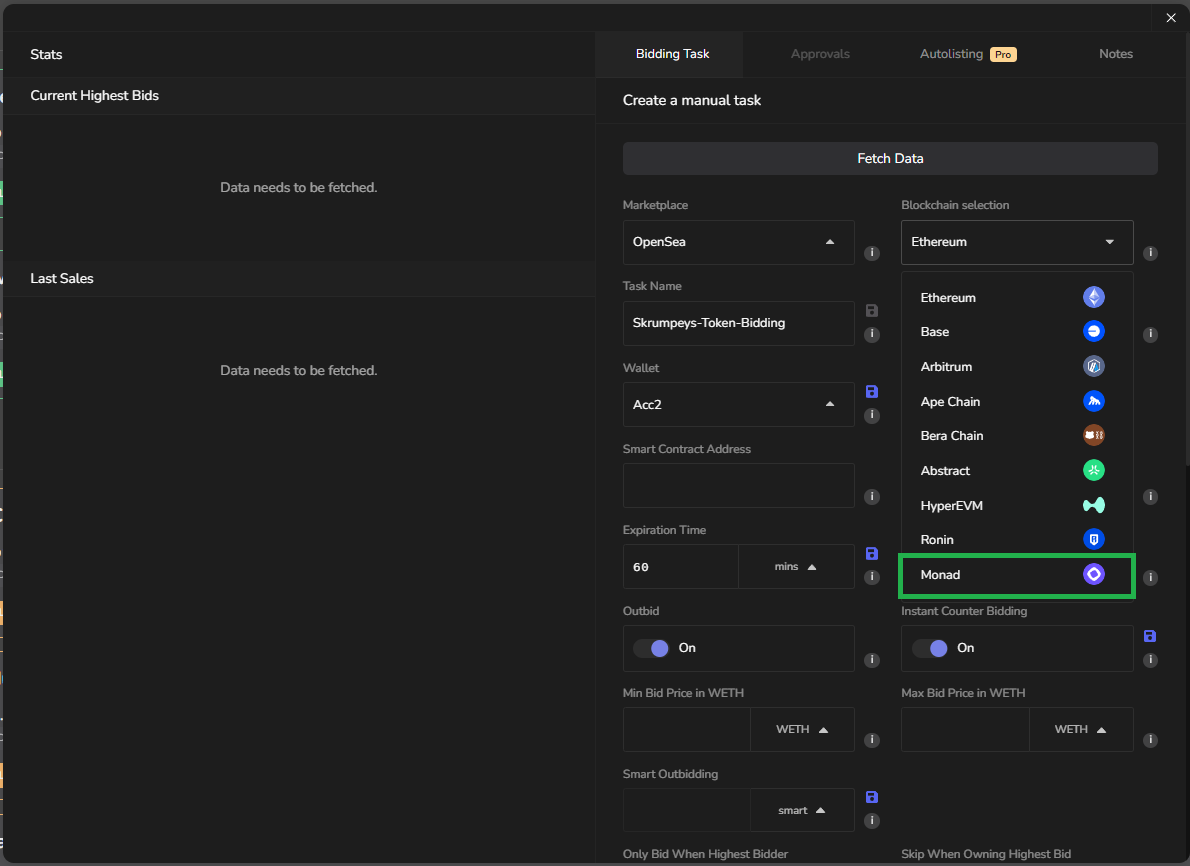Click the info icon beside Marketplace dropdown
Image resolution: width=1190 pixels, height=866 pixels.
(872, 253)
